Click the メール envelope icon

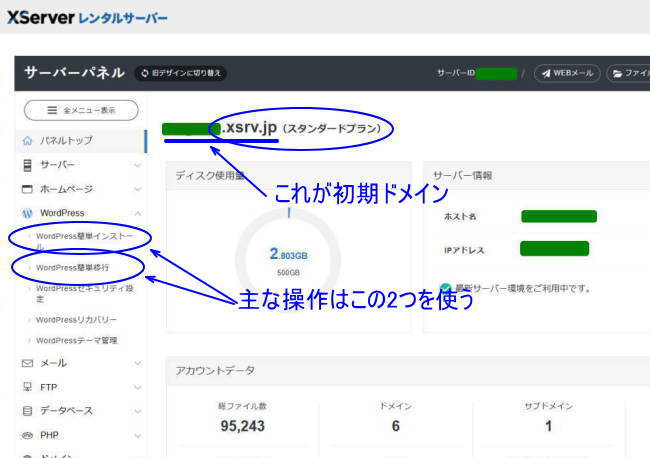tap(28, 362)
